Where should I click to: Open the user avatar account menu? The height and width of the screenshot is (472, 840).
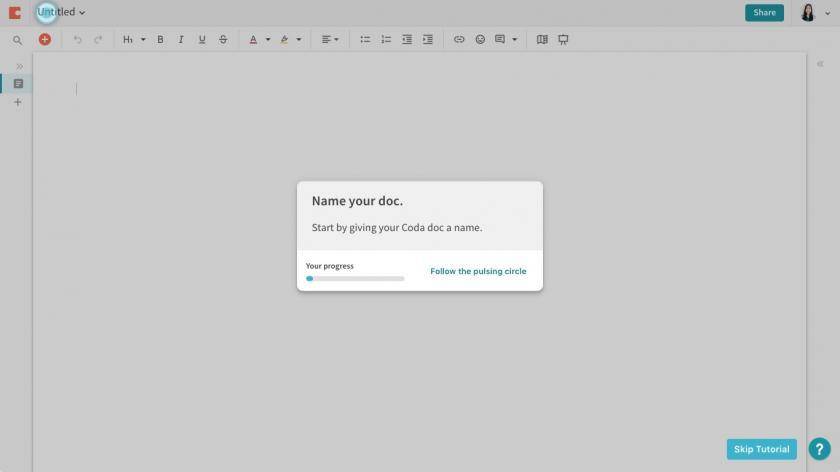point(815,12)
